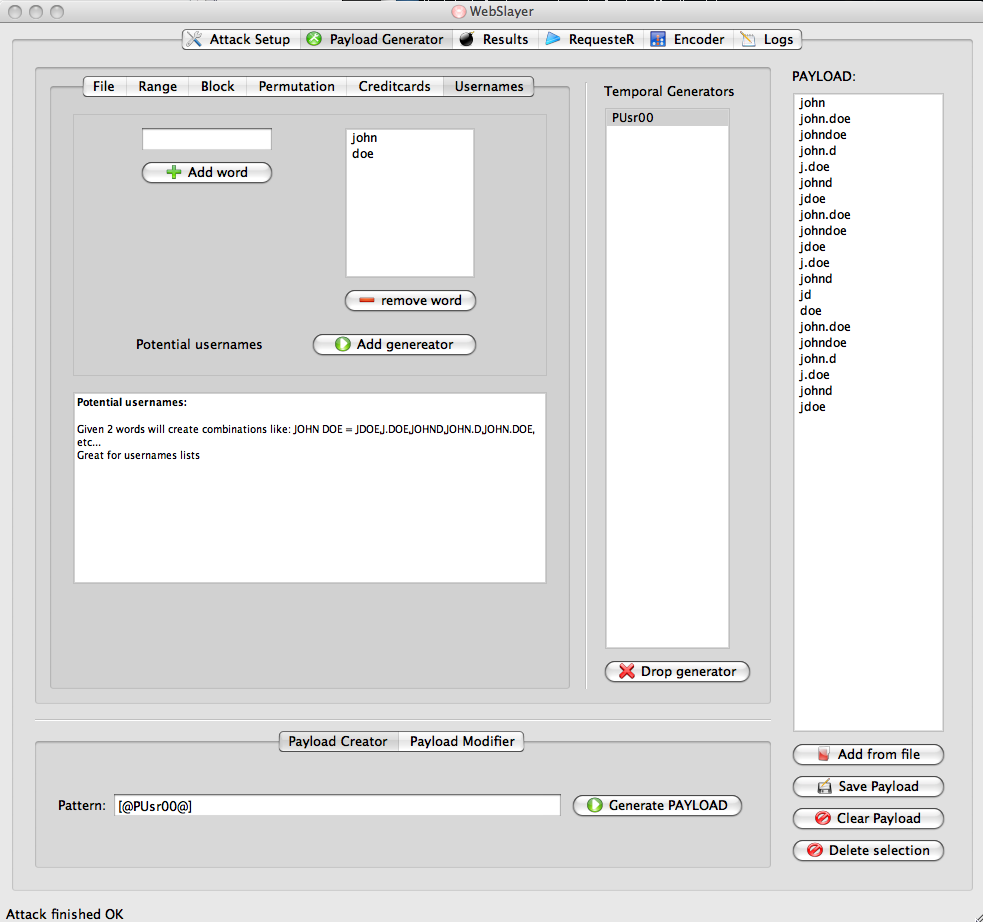Click the red minus remove word icon
983x922 pixels.
point(366,301)
